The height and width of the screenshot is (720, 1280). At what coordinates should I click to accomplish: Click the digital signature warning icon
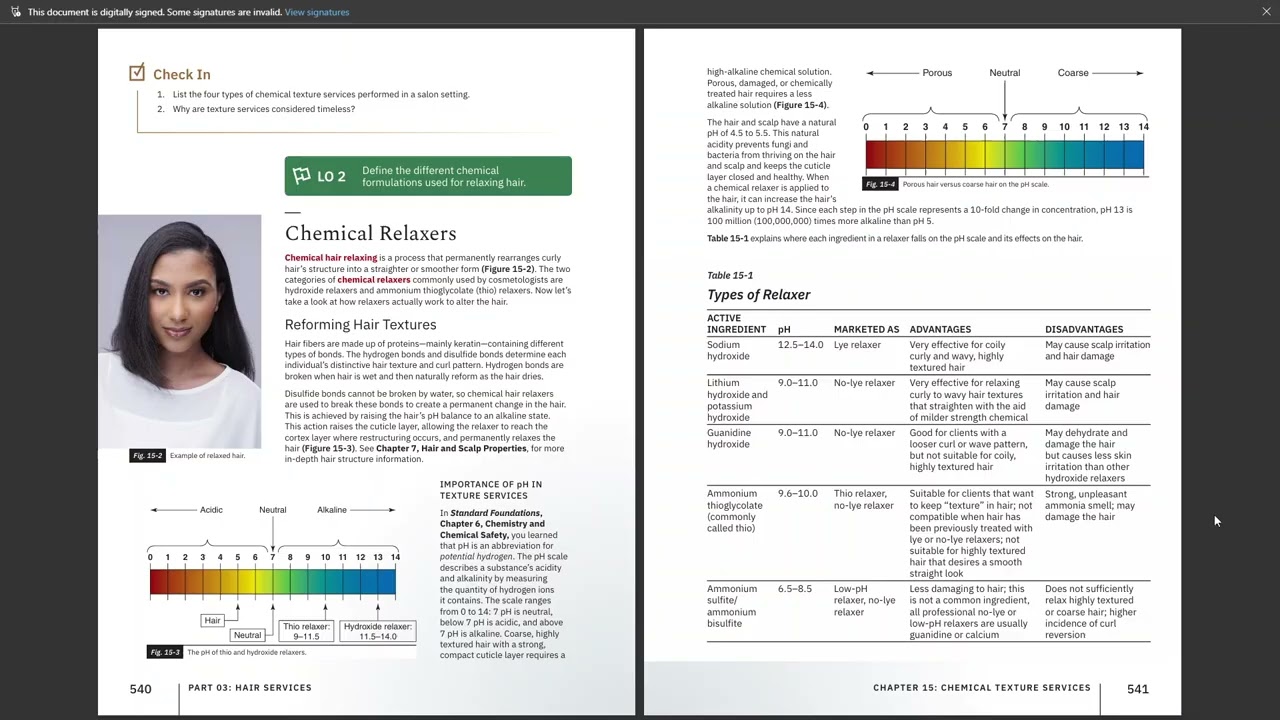(x=15, y=12)
